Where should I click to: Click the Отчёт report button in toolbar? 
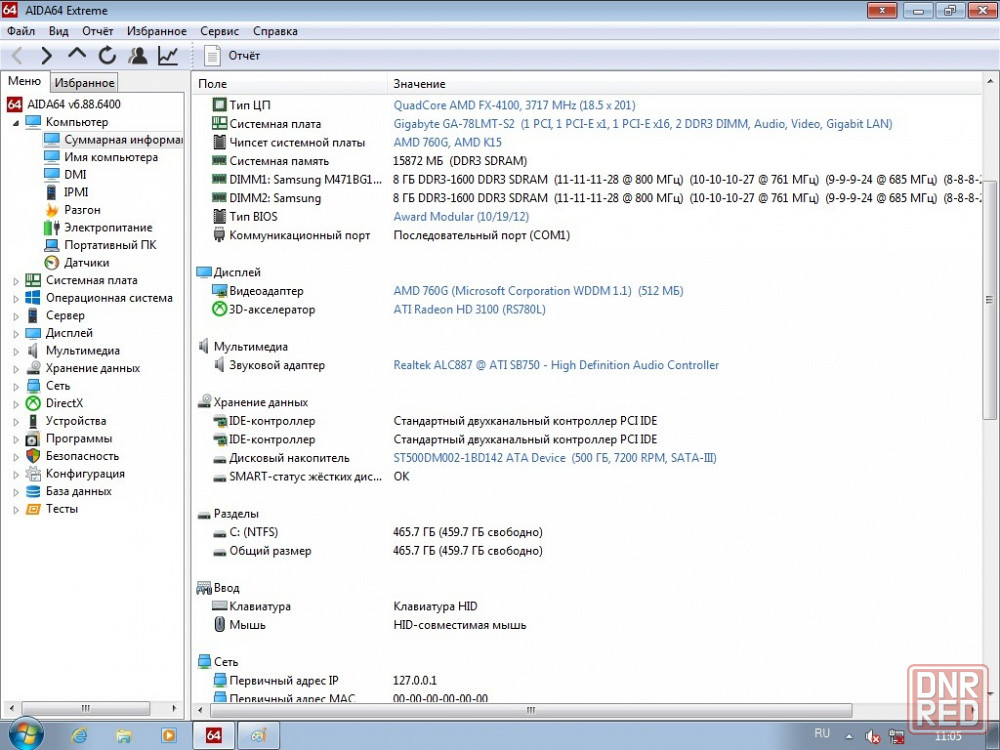(x=232, y=55)
